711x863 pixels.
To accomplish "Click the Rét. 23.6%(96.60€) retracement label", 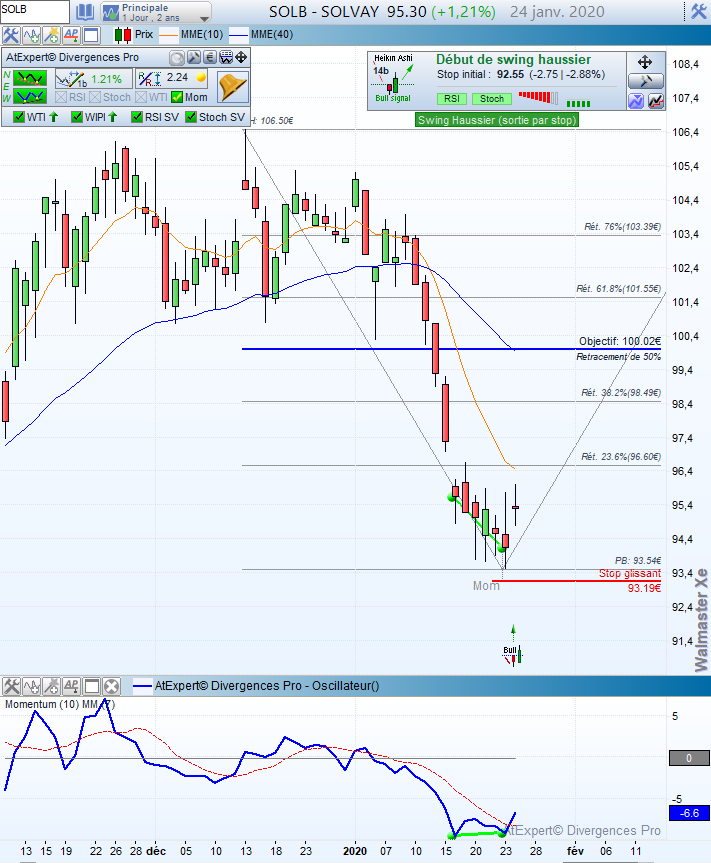I will click(x=621, y=456).
